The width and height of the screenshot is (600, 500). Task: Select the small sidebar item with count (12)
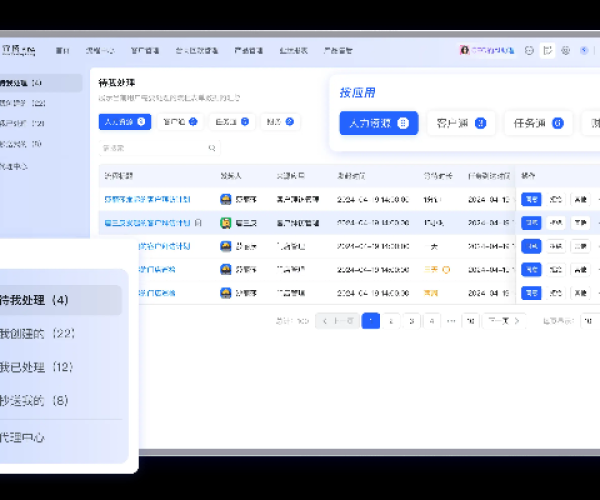click(22, 123)
